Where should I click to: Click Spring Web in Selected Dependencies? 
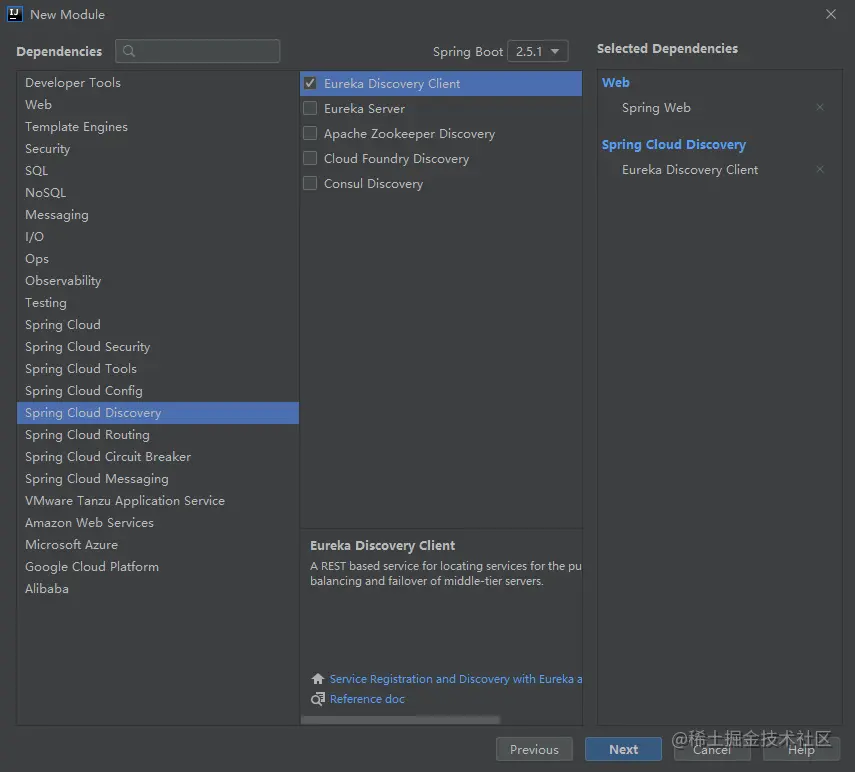point(656,108)
